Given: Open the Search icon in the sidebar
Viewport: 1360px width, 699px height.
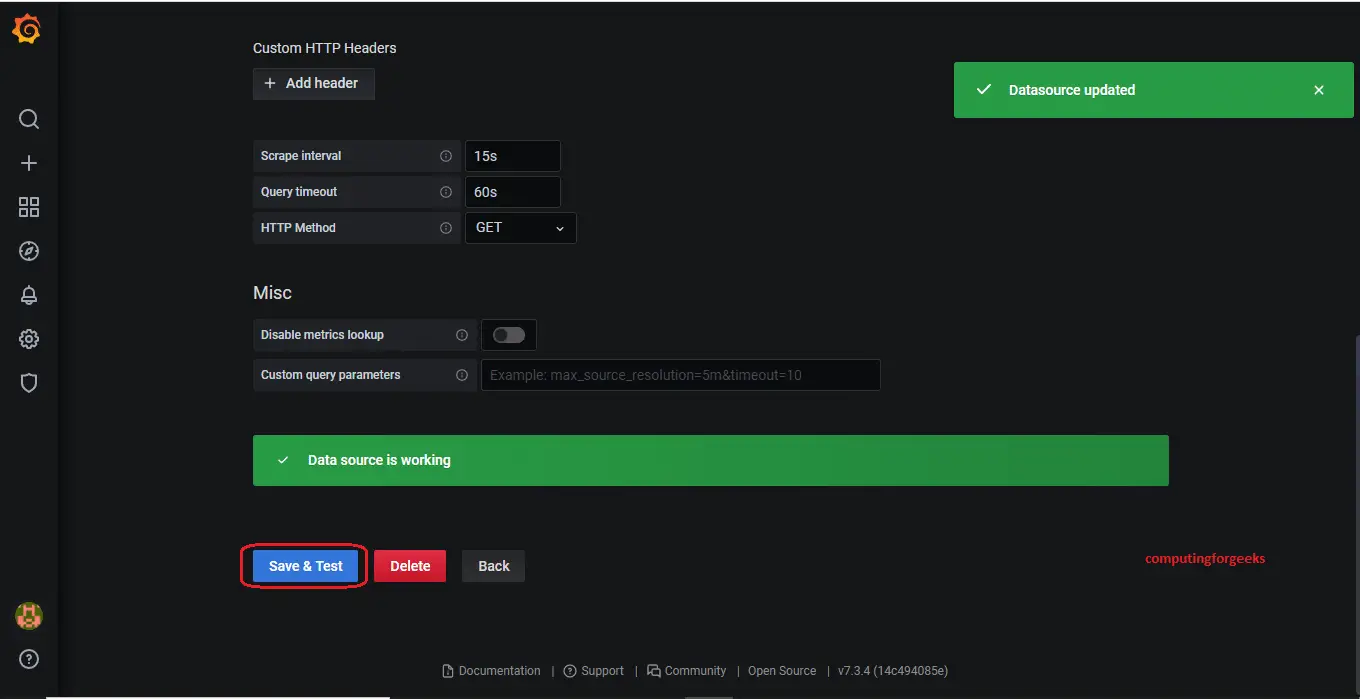Looking at the screenshot, I should (28, 118).
